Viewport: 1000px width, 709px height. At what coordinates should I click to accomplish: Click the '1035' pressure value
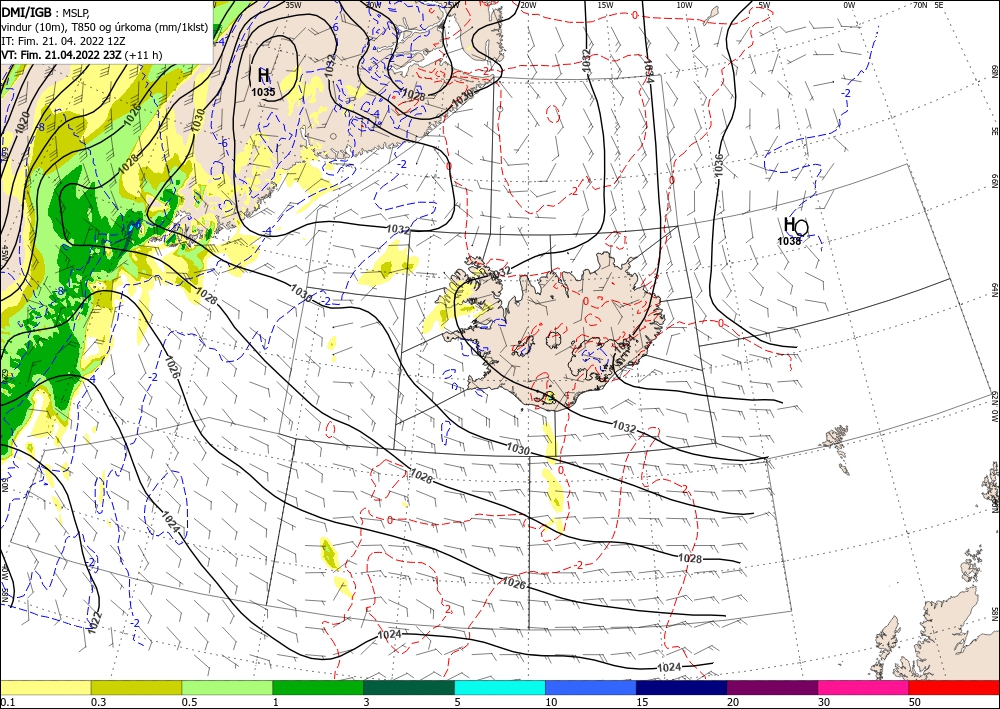pyautogui.click(x=263, y=92)
